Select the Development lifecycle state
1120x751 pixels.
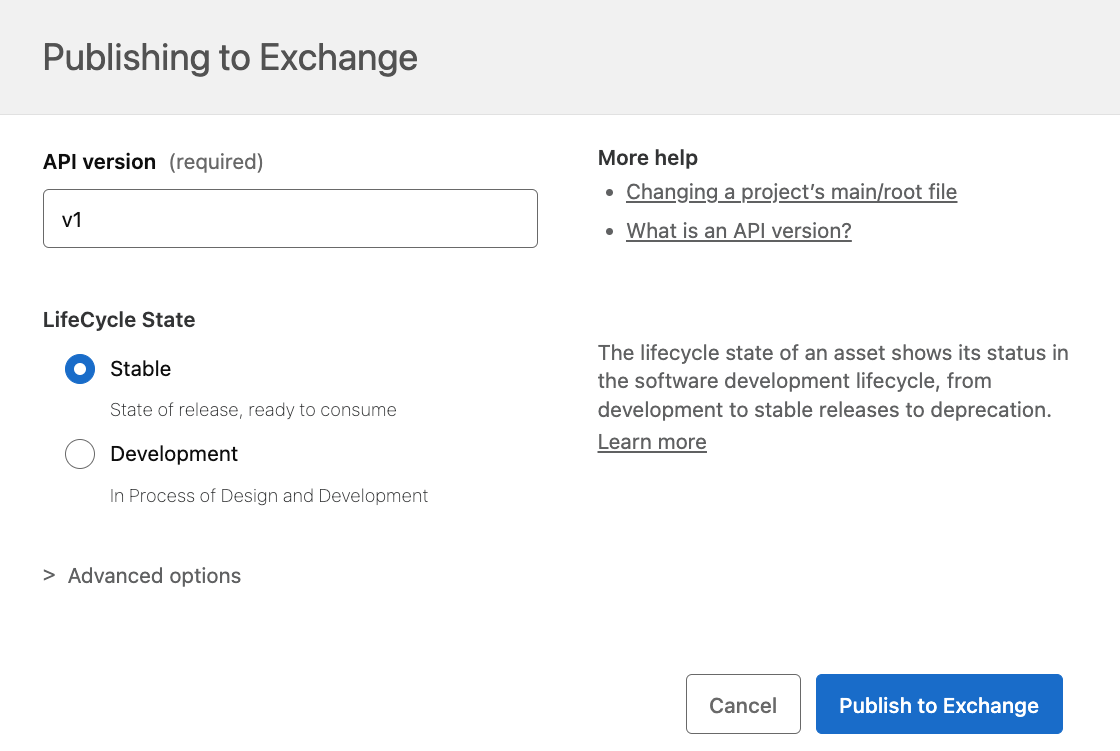coord(79,454)
